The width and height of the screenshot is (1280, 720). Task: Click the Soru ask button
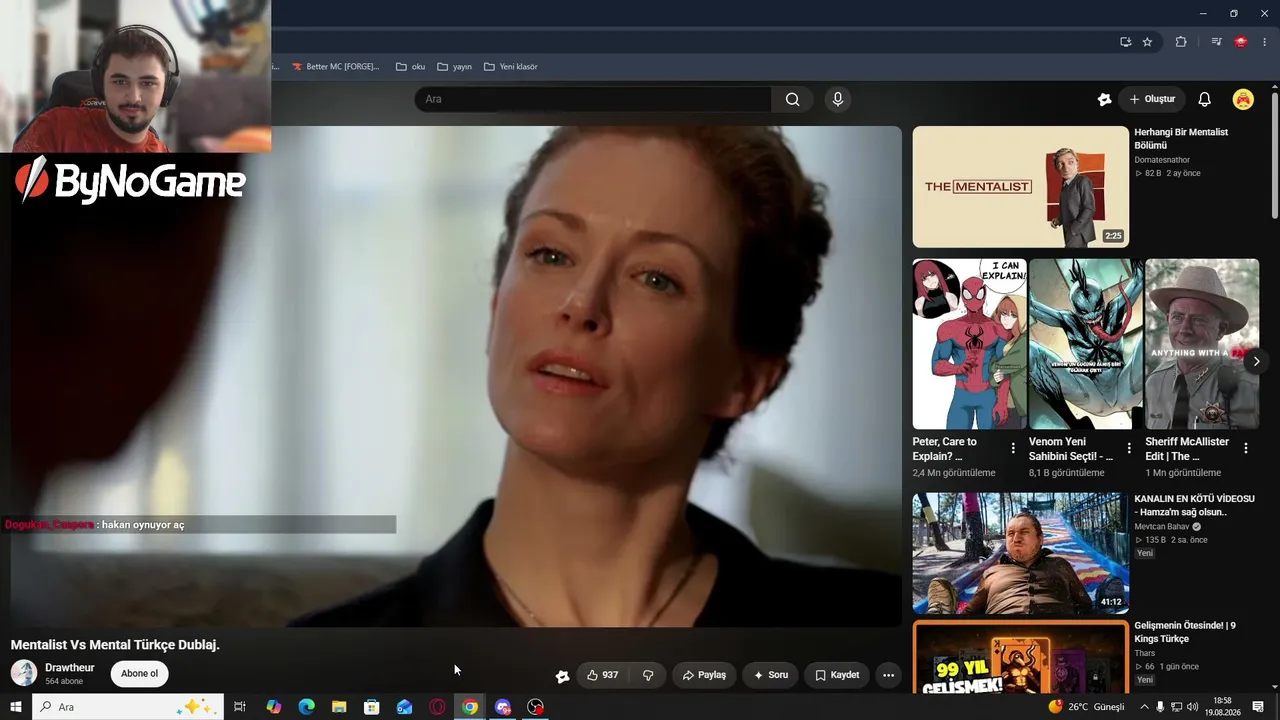771,675
